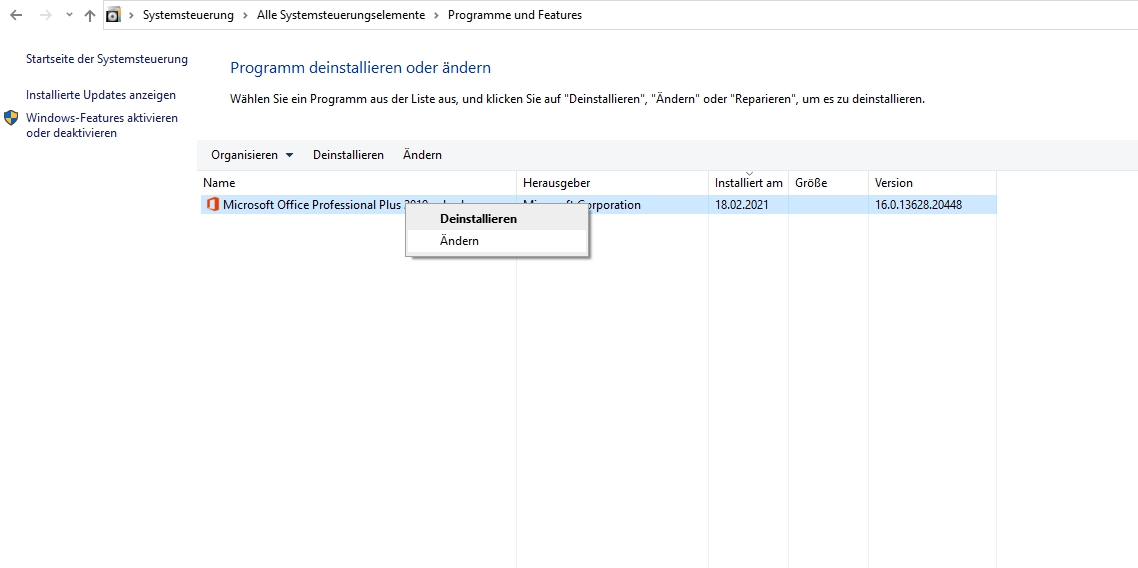Viewport: 1138px width, 568px height.
Task: Click version 16.0.13628.20448
Action: 918,205
